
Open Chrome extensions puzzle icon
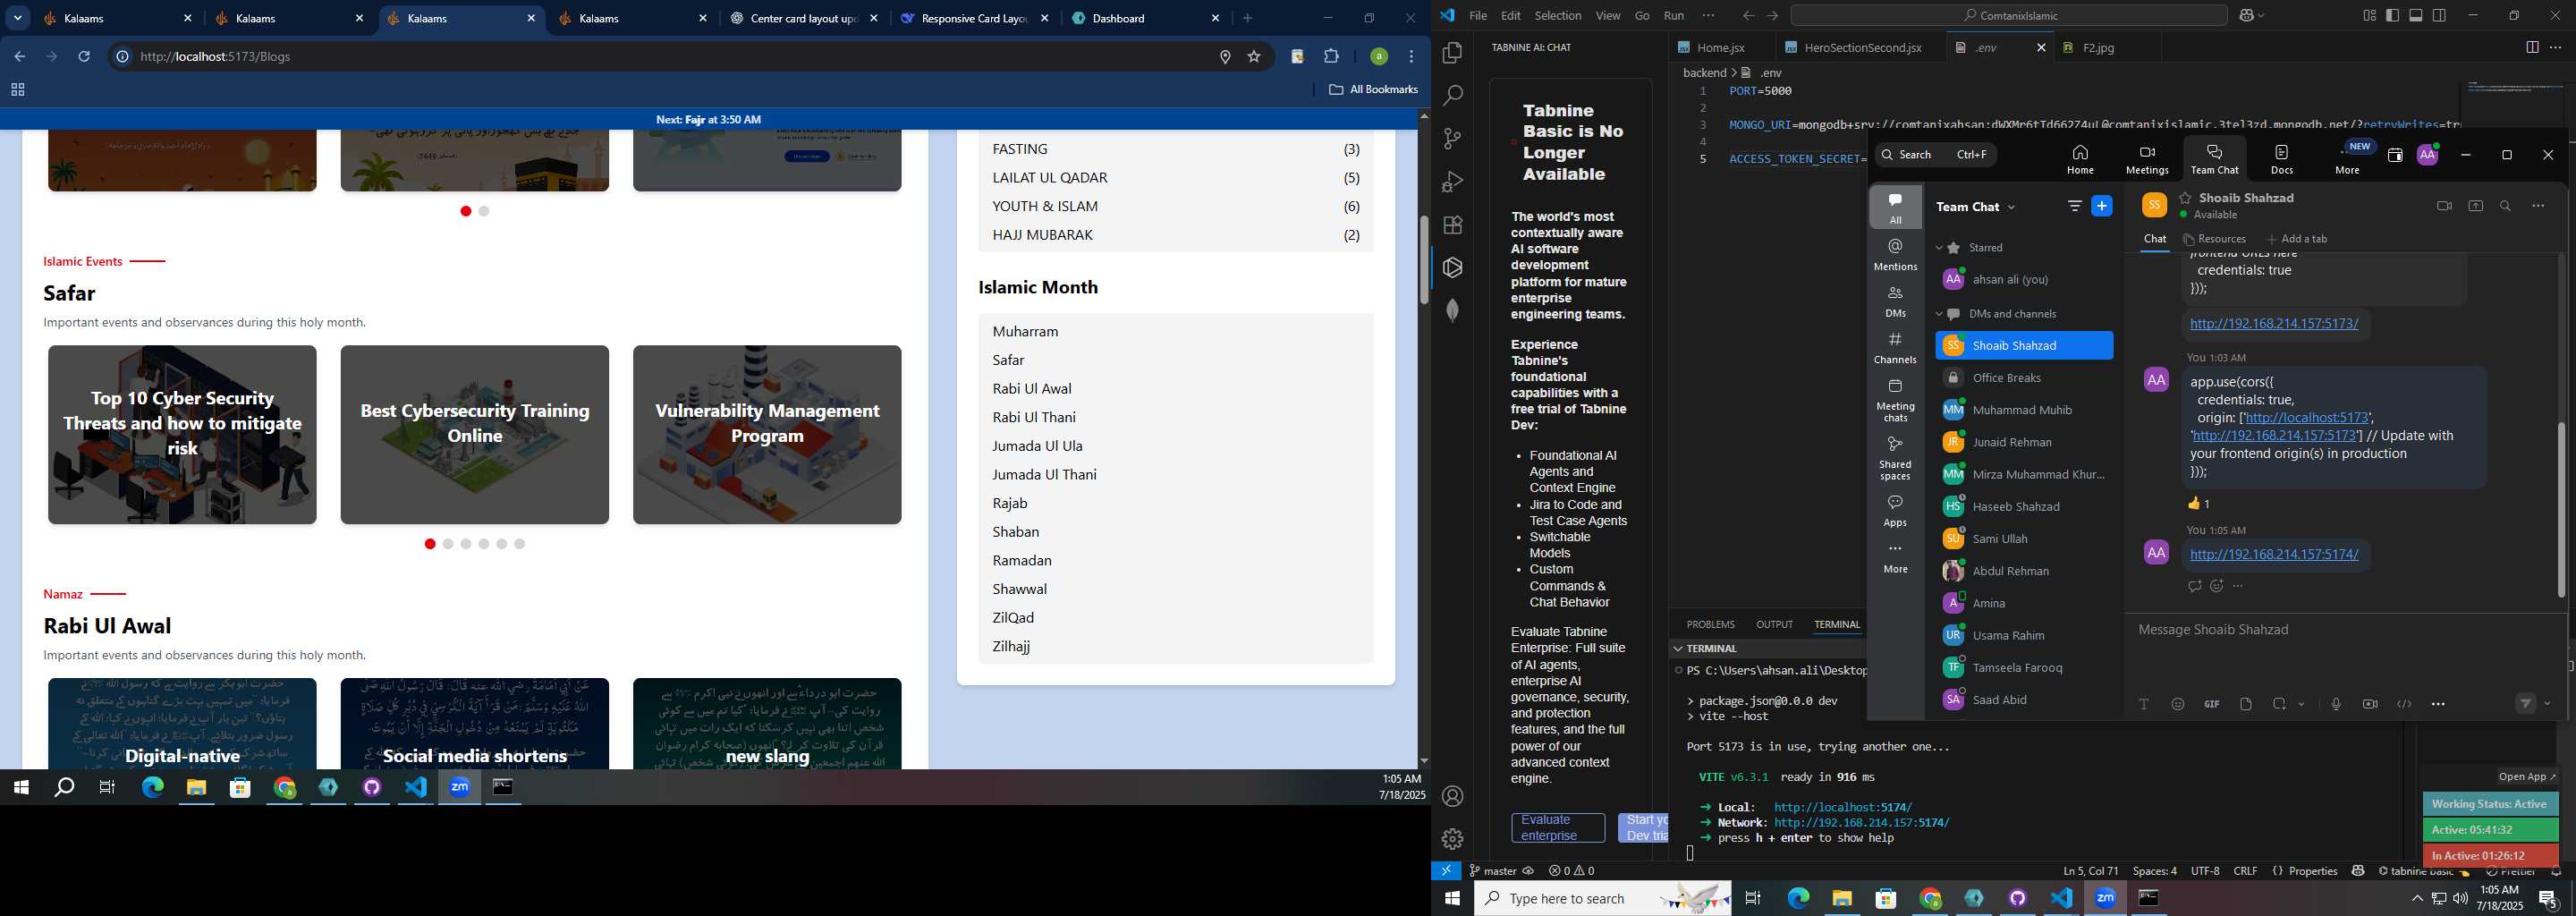pyautogui.click(x=1331, y=57)
